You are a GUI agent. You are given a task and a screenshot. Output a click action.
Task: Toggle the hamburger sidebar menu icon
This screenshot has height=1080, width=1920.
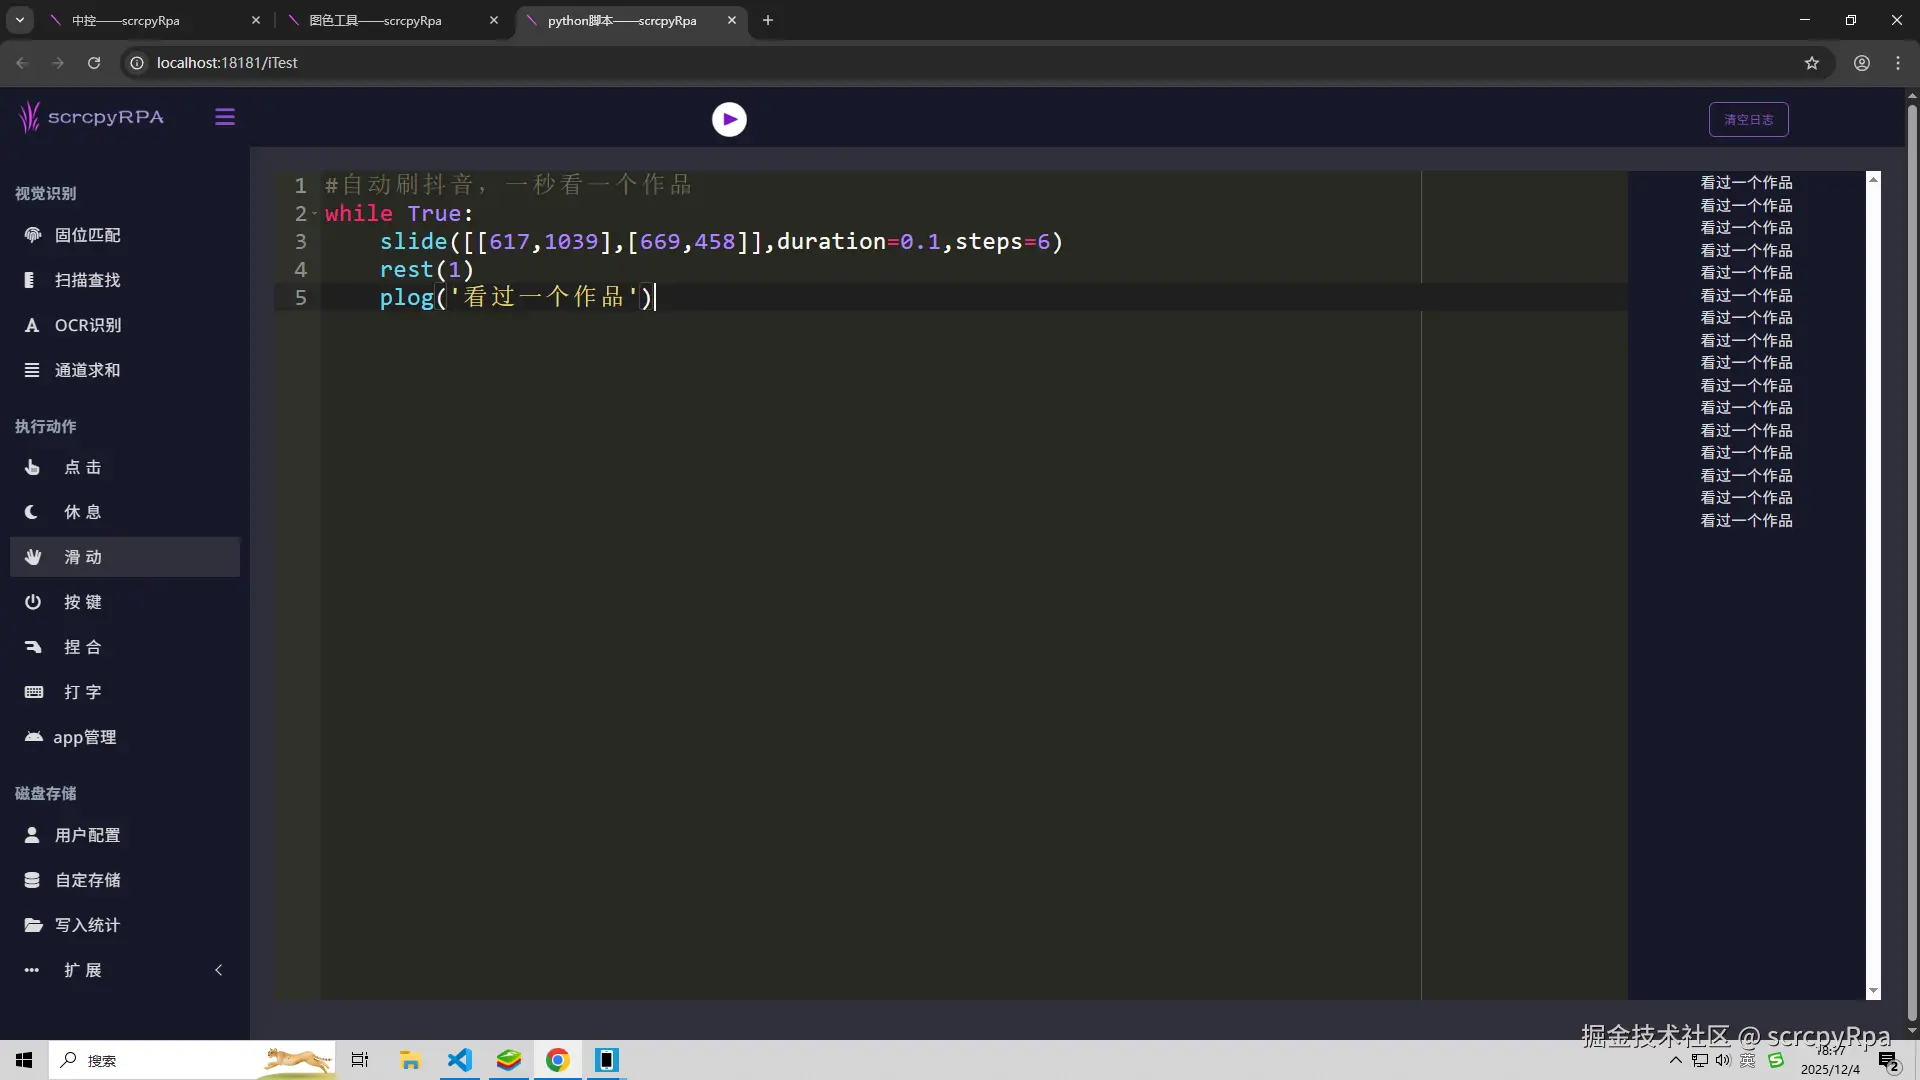click(x=225, y=117)
